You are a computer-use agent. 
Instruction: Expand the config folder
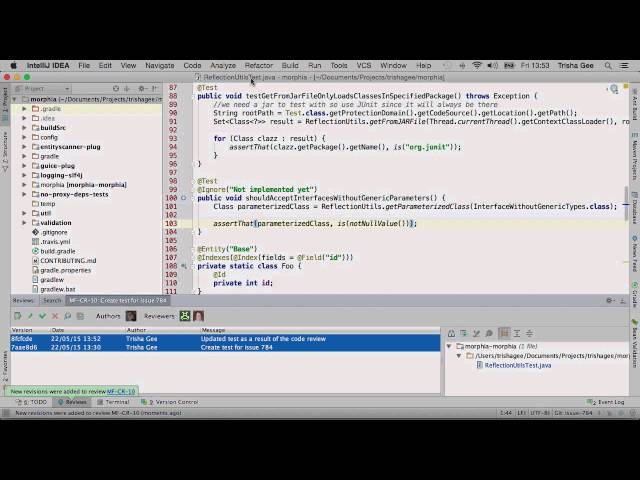tap(24, 137)
